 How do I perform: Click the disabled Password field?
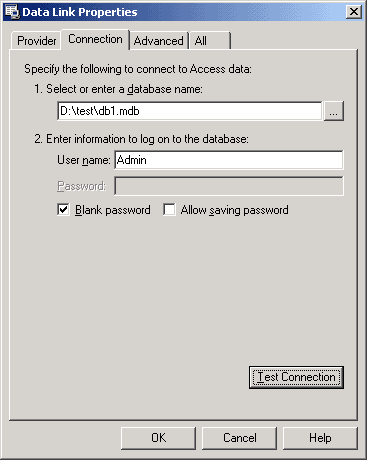[x=229, y=186]
